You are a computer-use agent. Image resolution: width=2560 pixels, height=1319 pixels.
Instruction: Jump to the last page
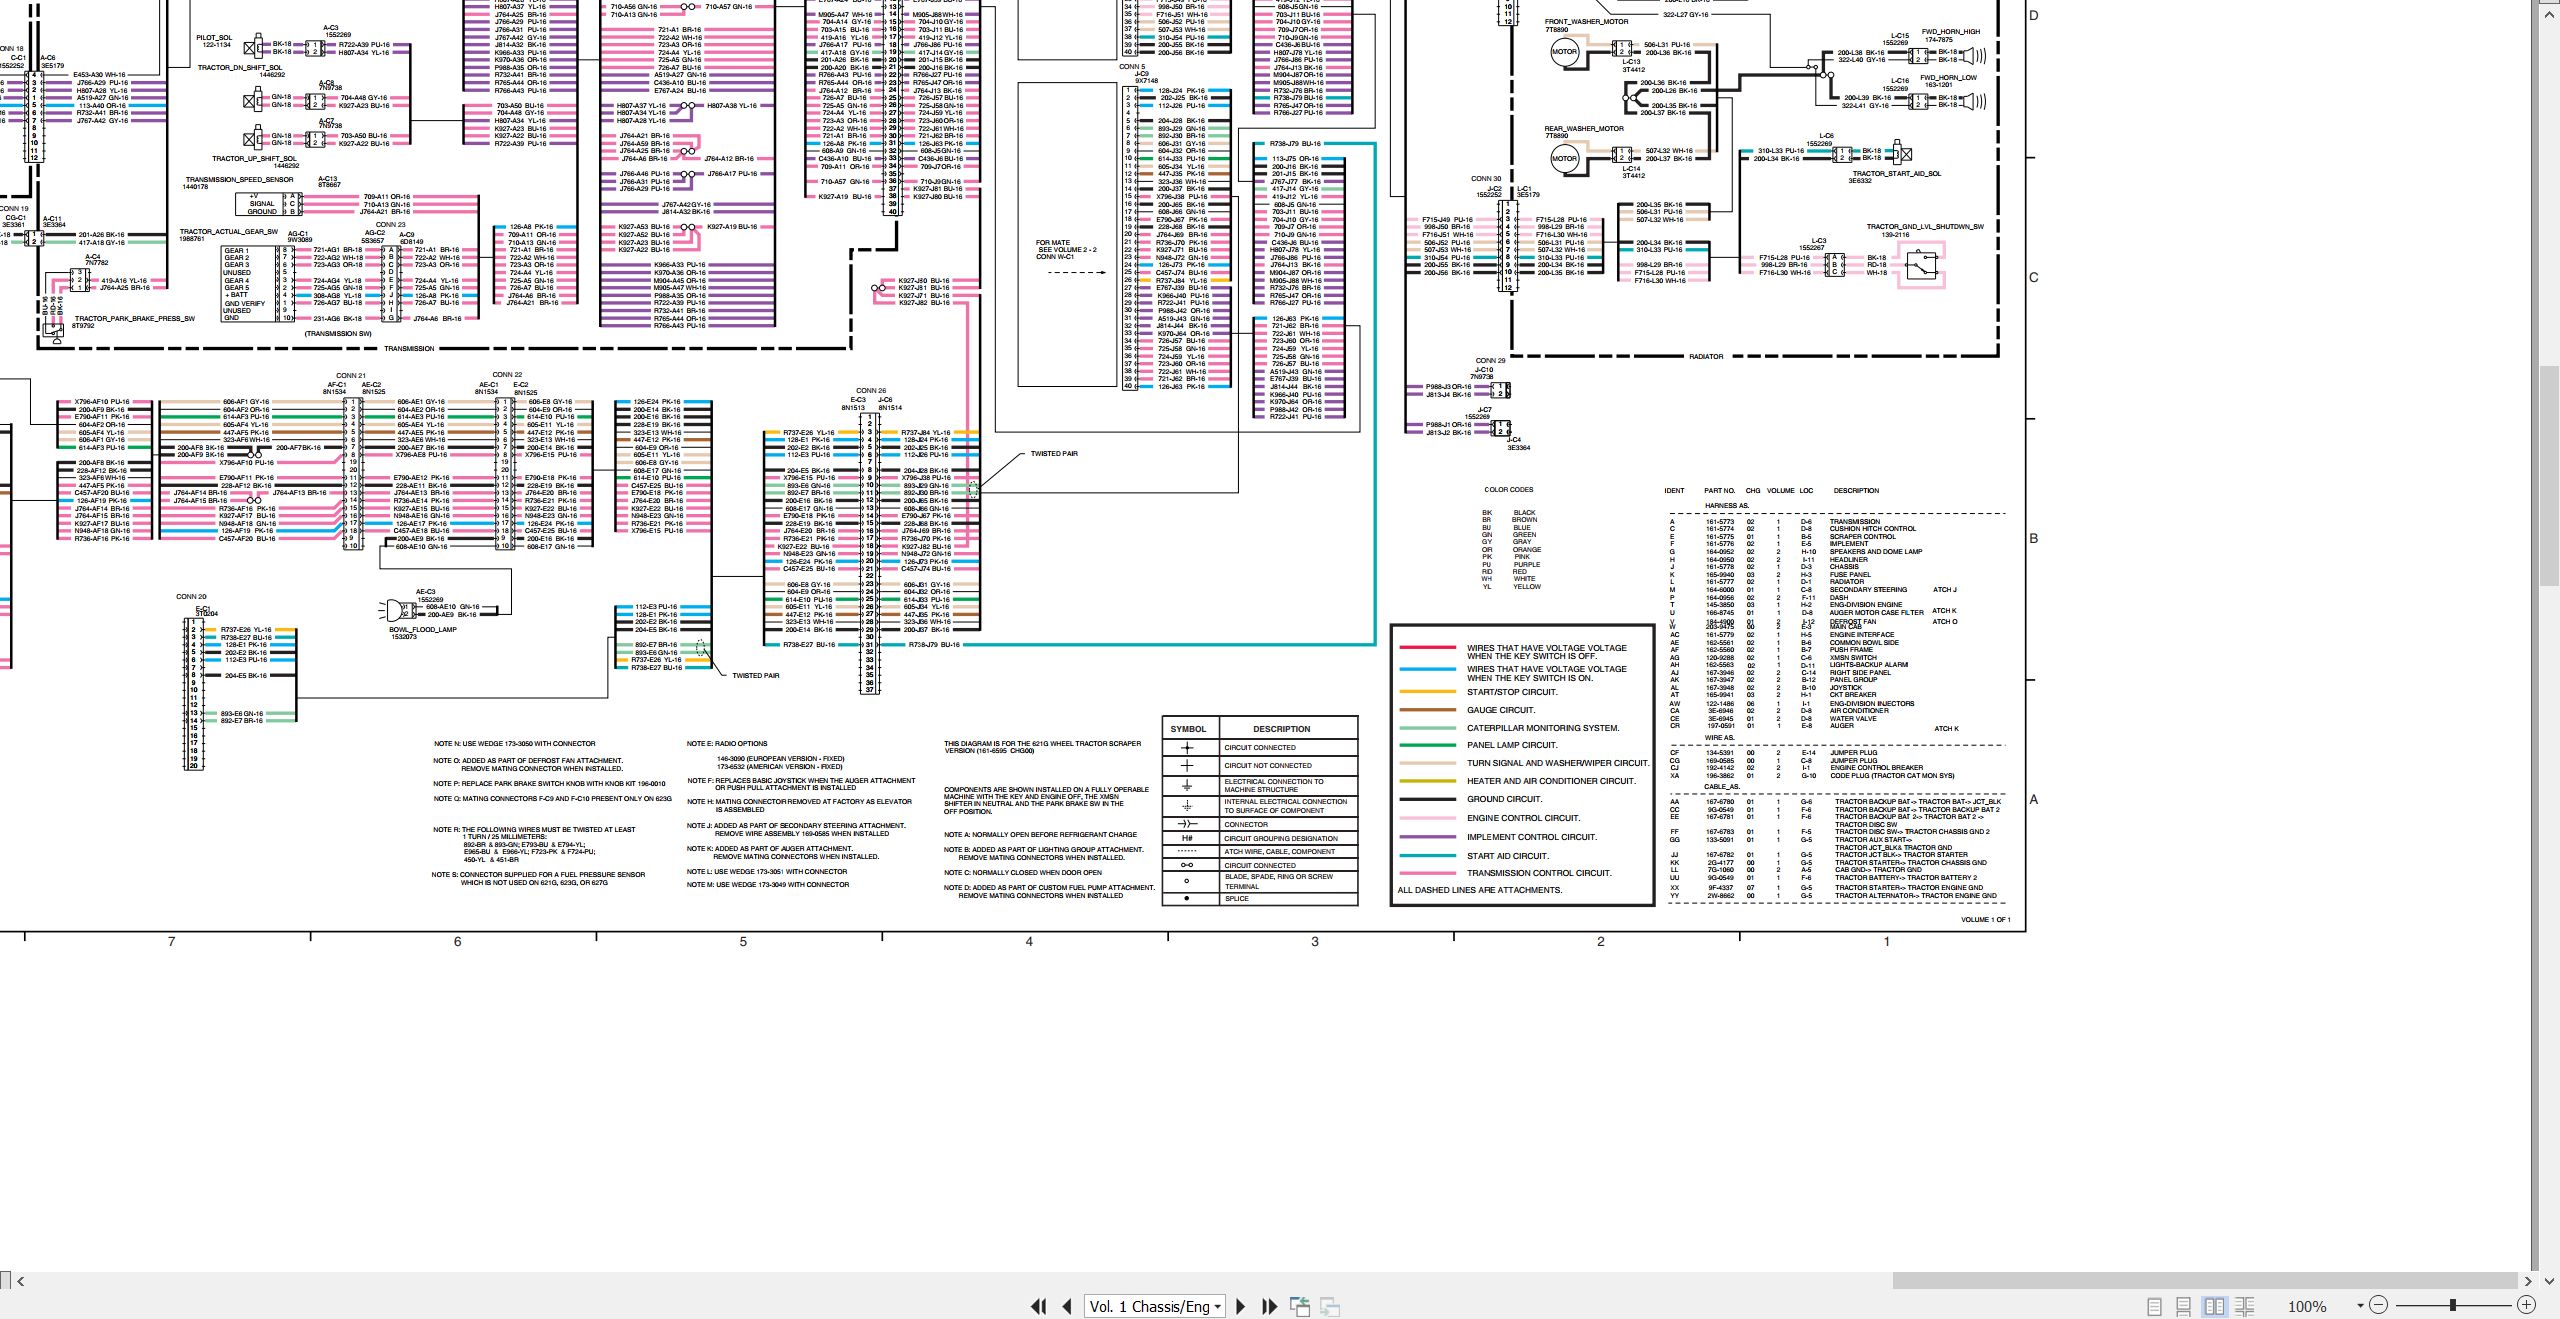pyautogui.click(x=1270, y=1306)
